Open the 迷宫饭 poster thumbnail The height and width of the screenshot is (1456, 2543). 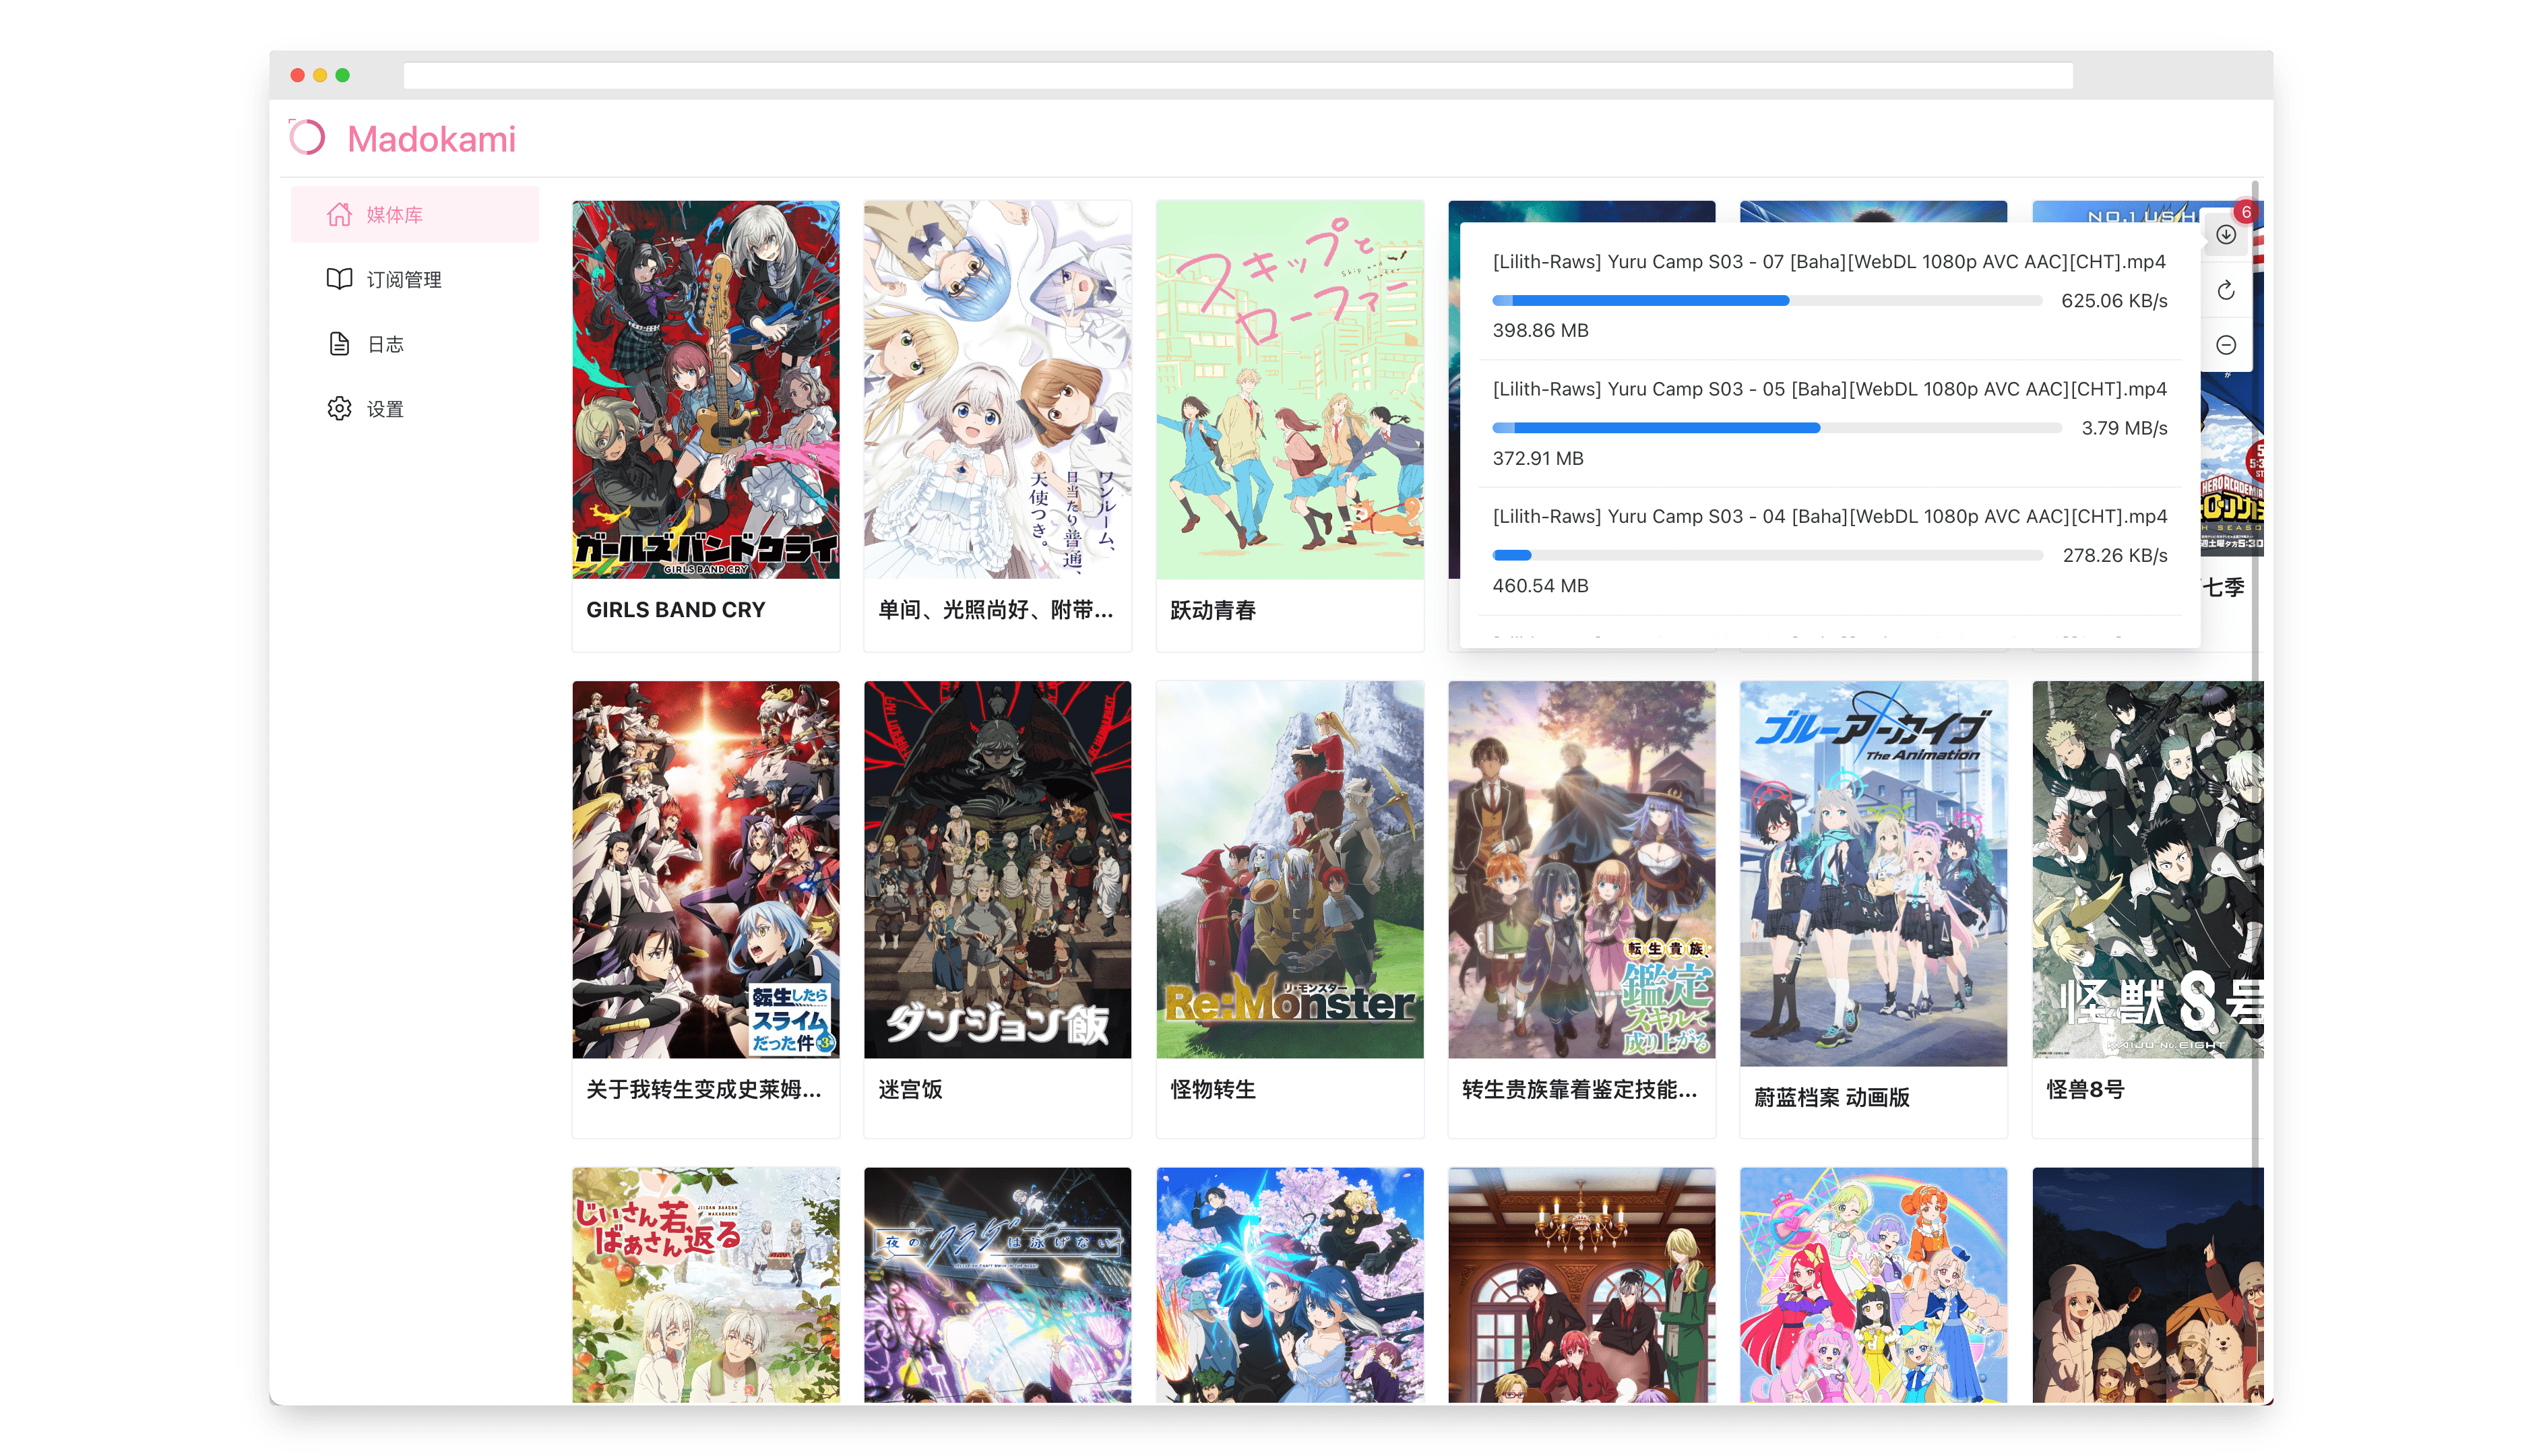coord(997,869)
